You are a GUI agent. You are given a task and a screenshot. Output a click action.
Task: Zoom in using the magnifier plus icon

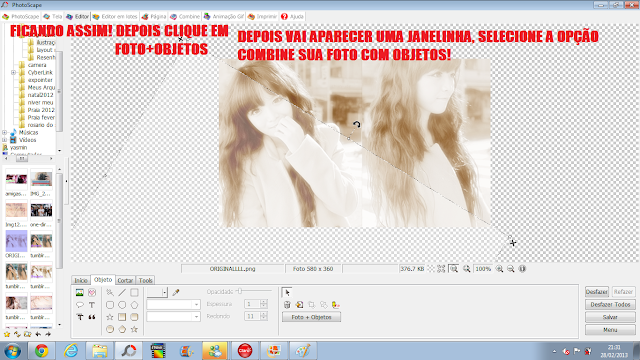tap(499, 269)
